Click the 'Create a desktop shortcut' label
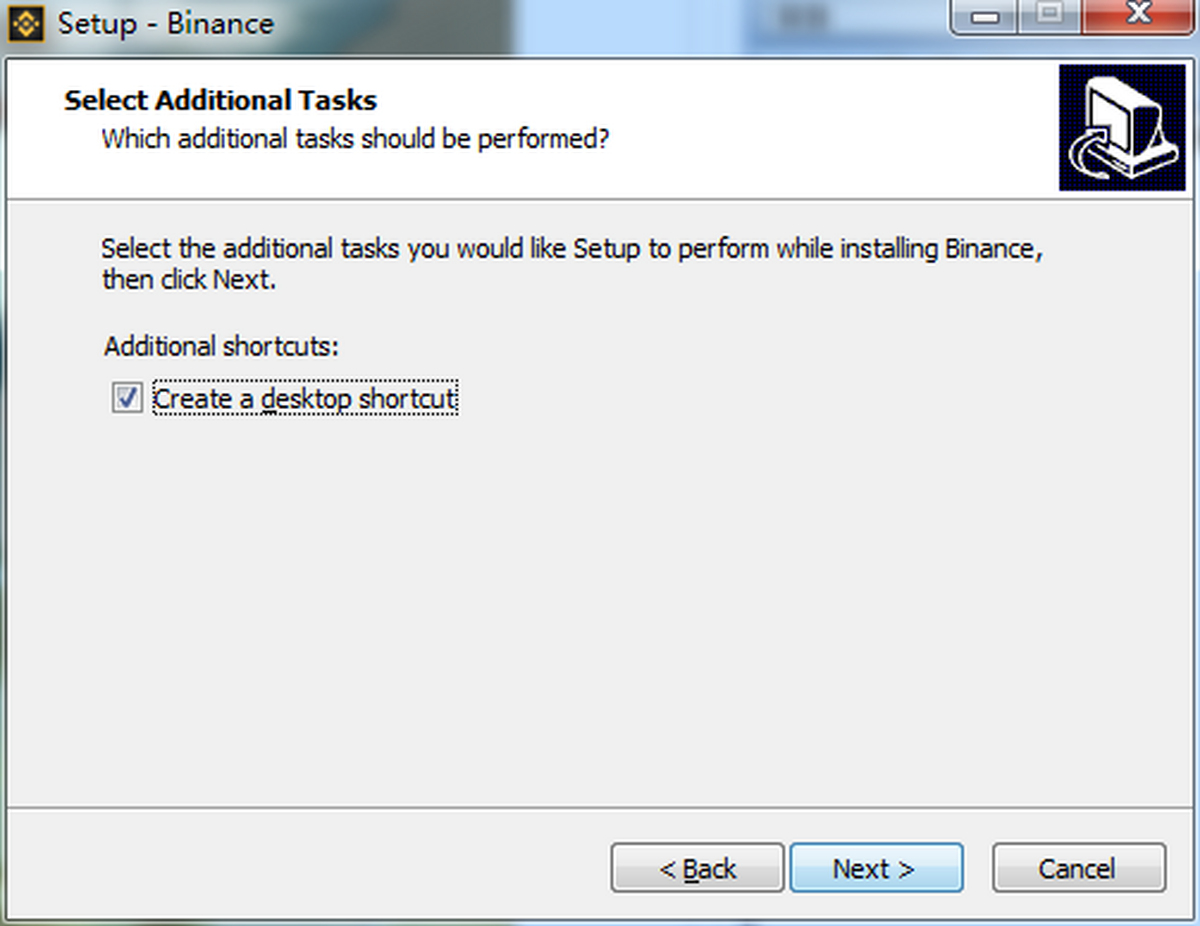1200x926 pixels. pos(305,399)
